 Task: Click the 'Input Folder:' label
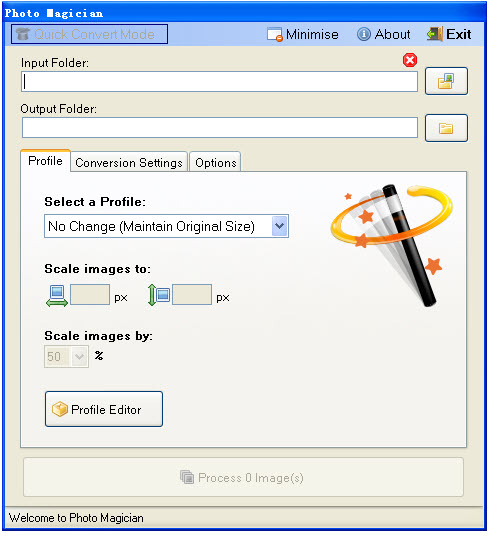click(x=55, y=63)
